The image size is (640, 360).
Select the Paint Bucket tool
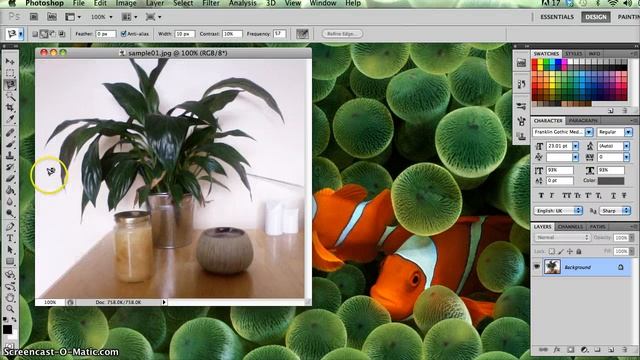click(10, 190)
